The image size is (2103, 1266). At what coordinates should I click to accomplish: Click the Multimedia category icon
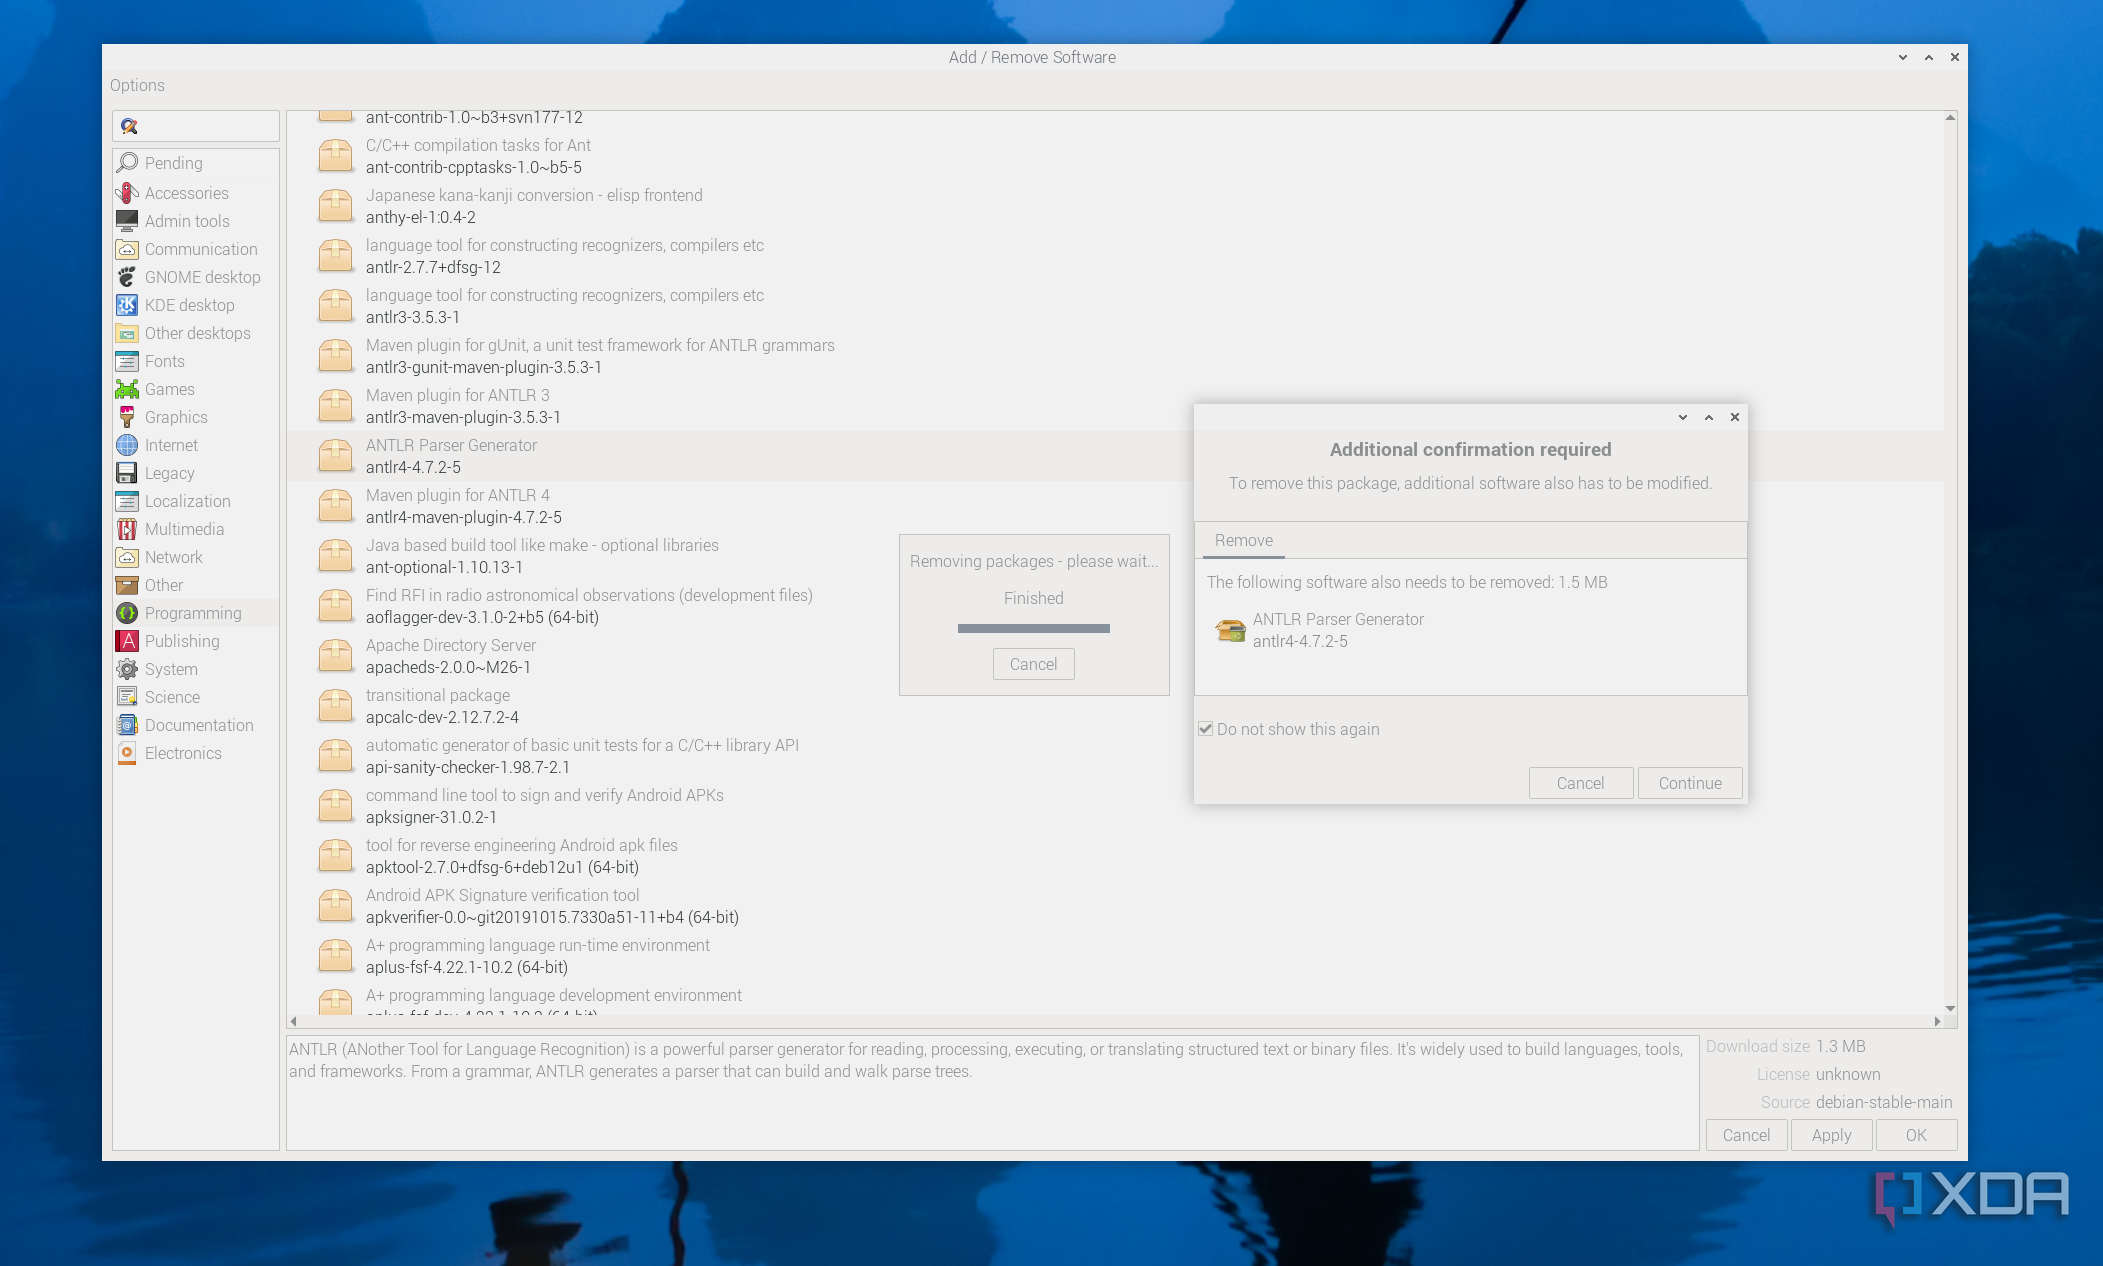click(x=127, y=529)
